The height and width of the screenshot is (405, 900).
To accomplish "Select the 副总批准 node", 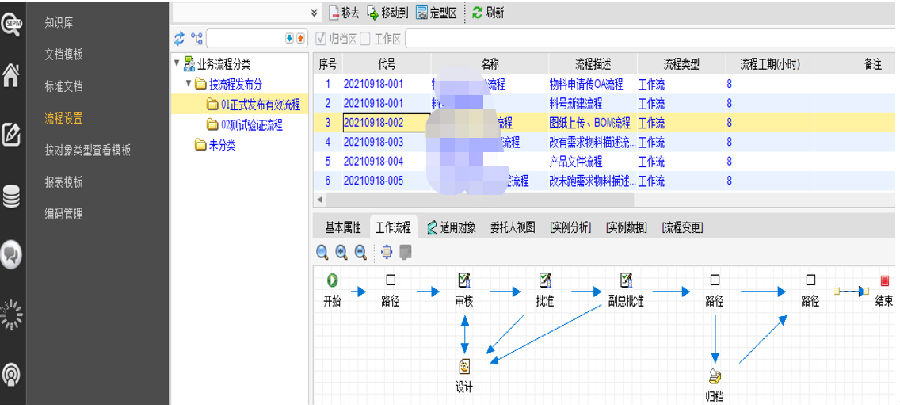I will pyautogui.click(x=626, y=290).
